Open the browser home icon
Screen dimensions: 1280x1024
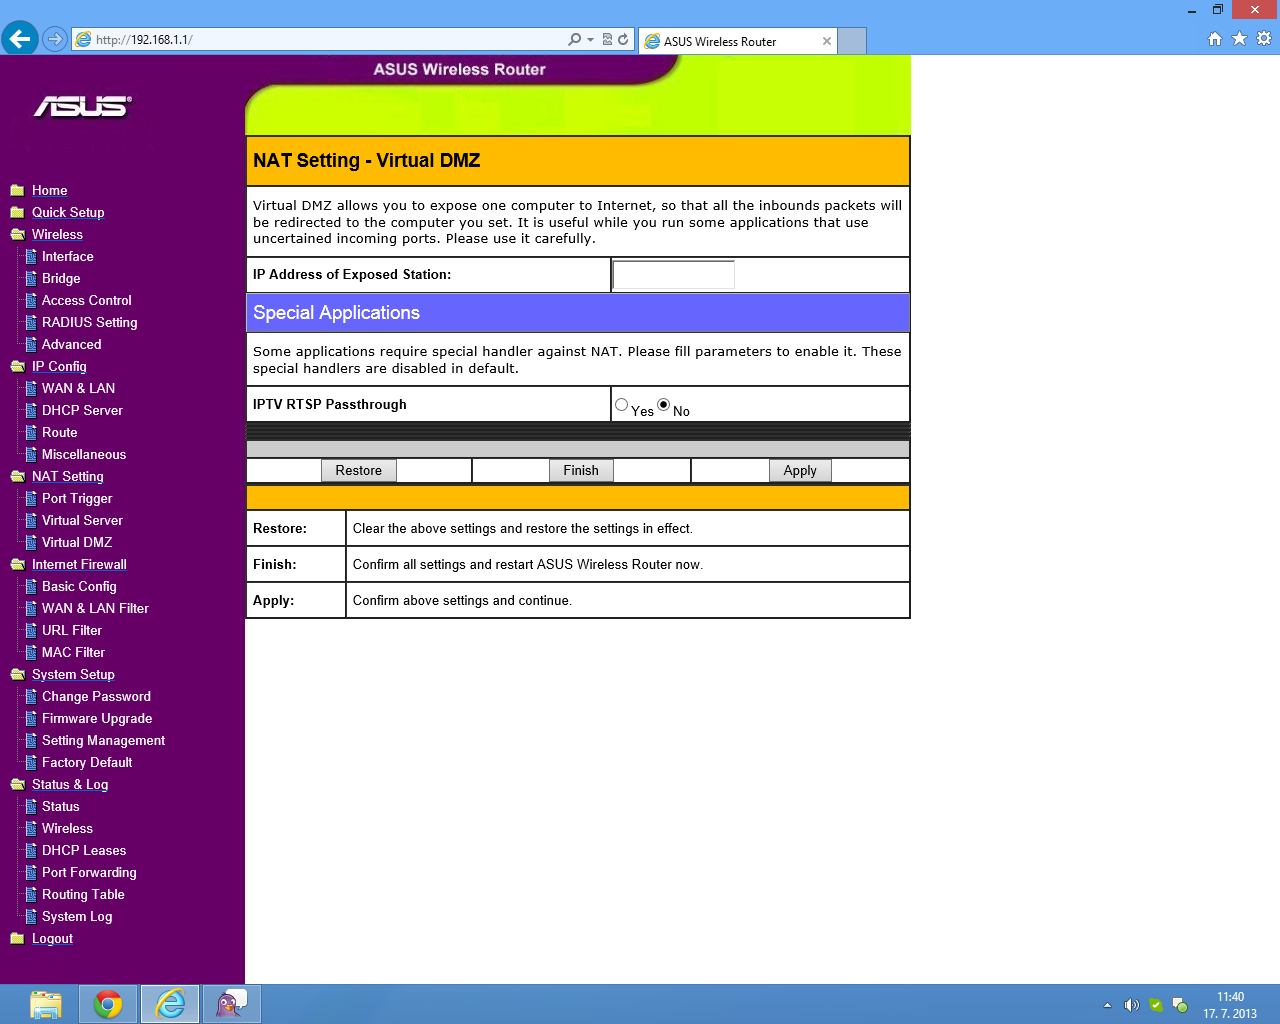point(1215,39)
